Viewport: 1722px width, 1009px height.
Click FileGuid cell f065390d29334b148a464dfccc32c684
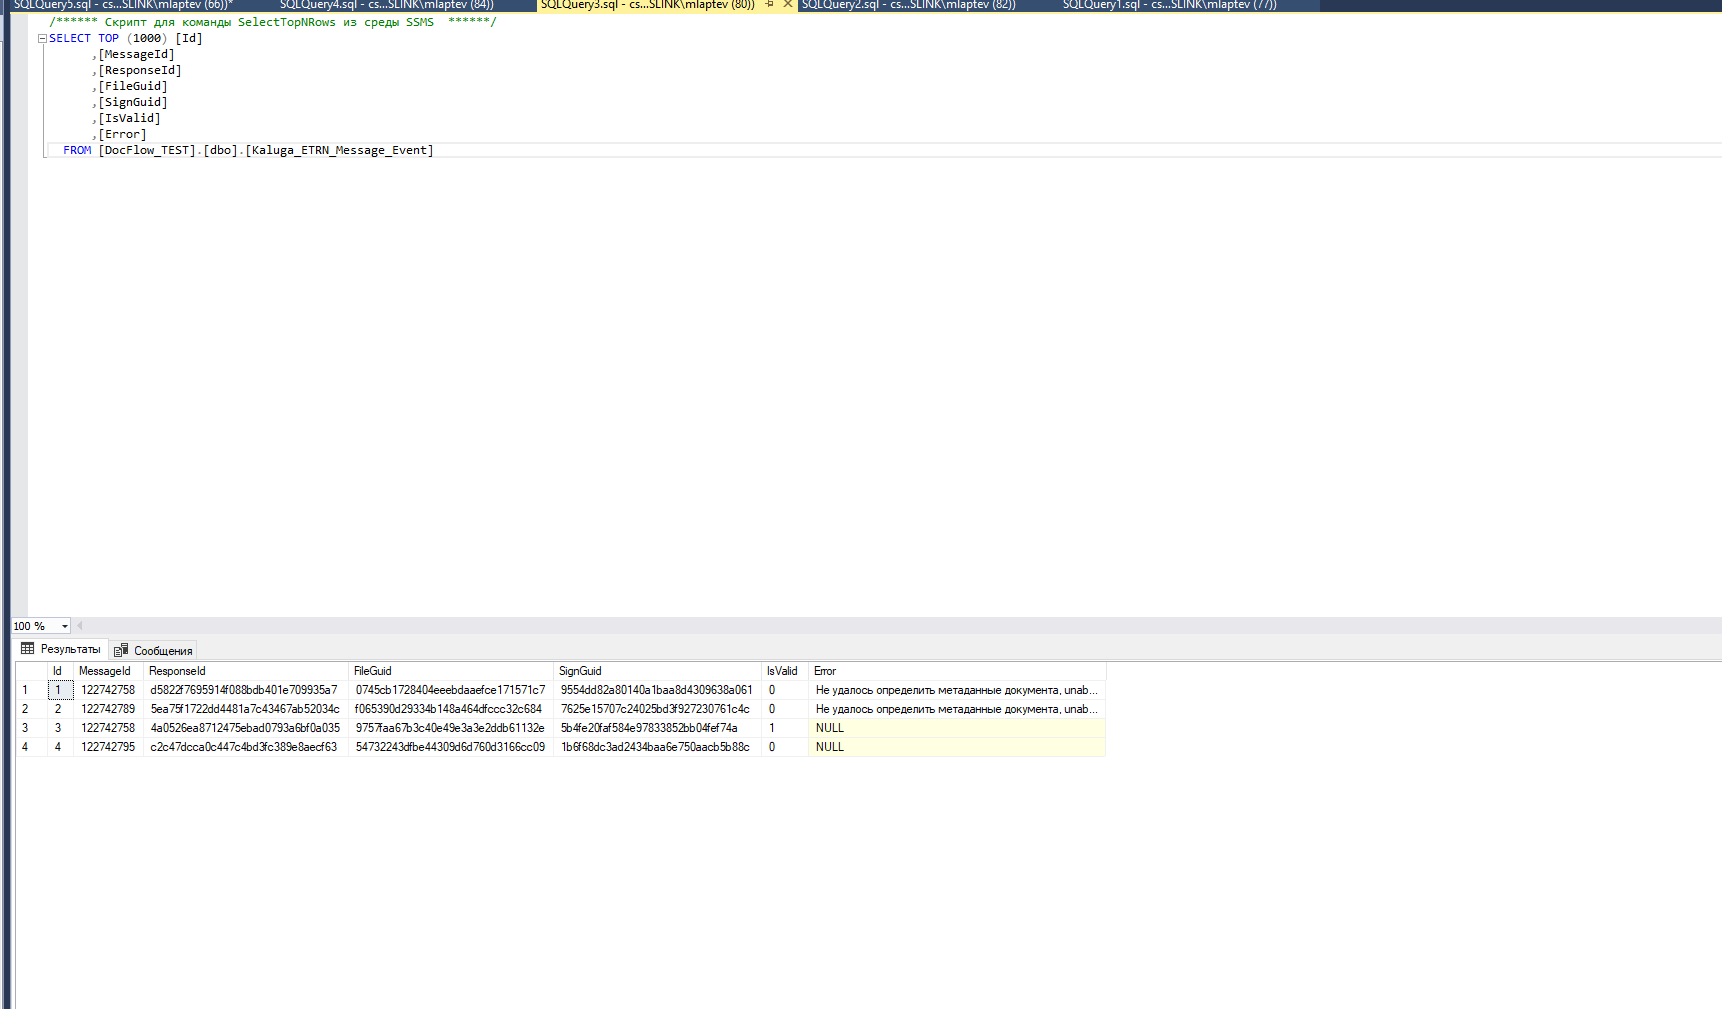click(x=451, y=709)
